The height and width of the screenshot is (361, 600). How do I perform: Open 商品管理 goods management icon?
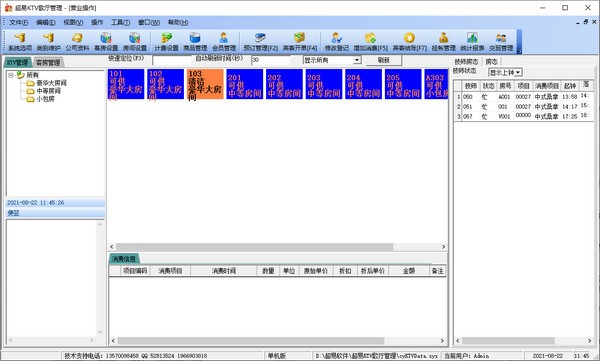[x=195, y=42]
